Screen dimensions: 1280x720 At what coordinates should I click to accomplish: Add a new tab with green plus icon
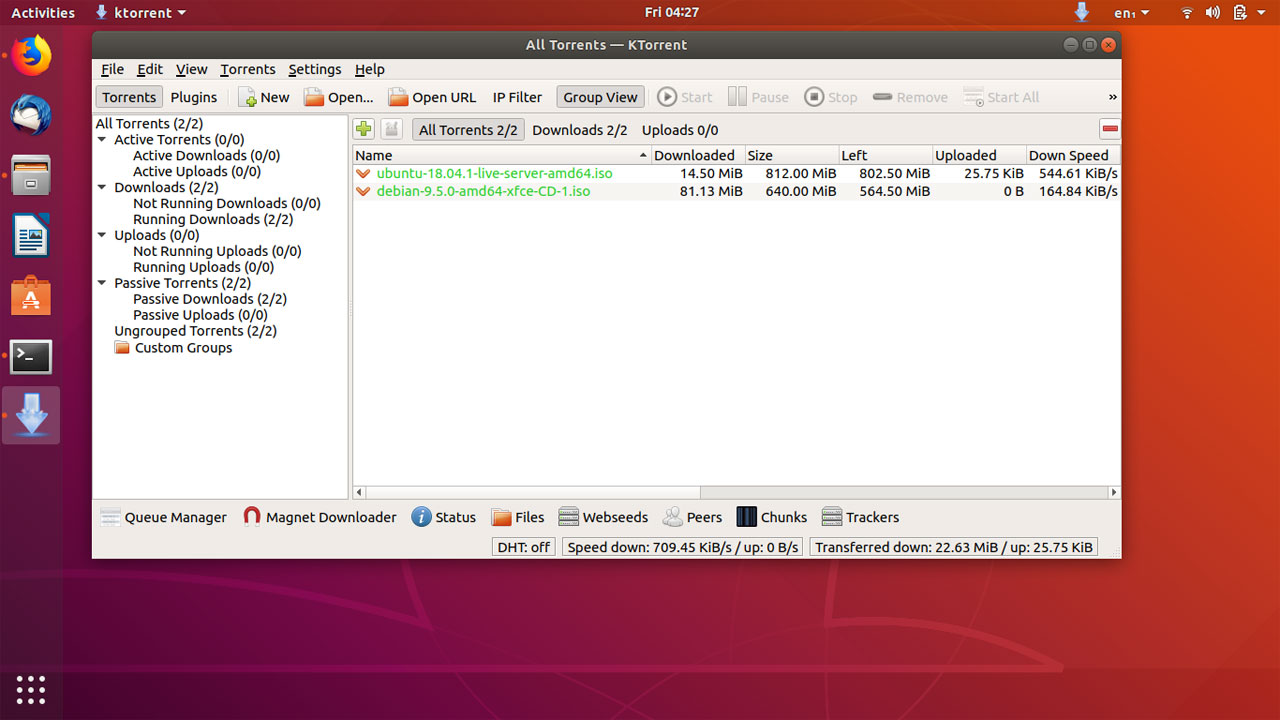point(363,129)
